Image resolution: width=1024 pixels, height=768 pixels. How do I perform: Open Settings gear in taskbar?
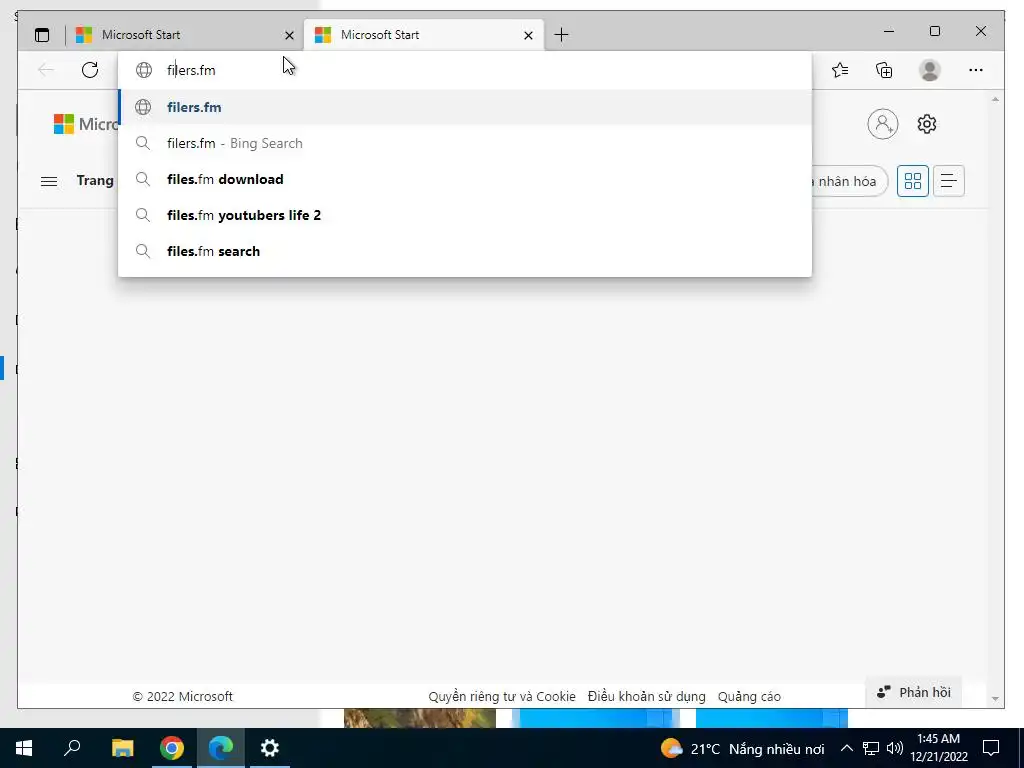coord(270,748)
